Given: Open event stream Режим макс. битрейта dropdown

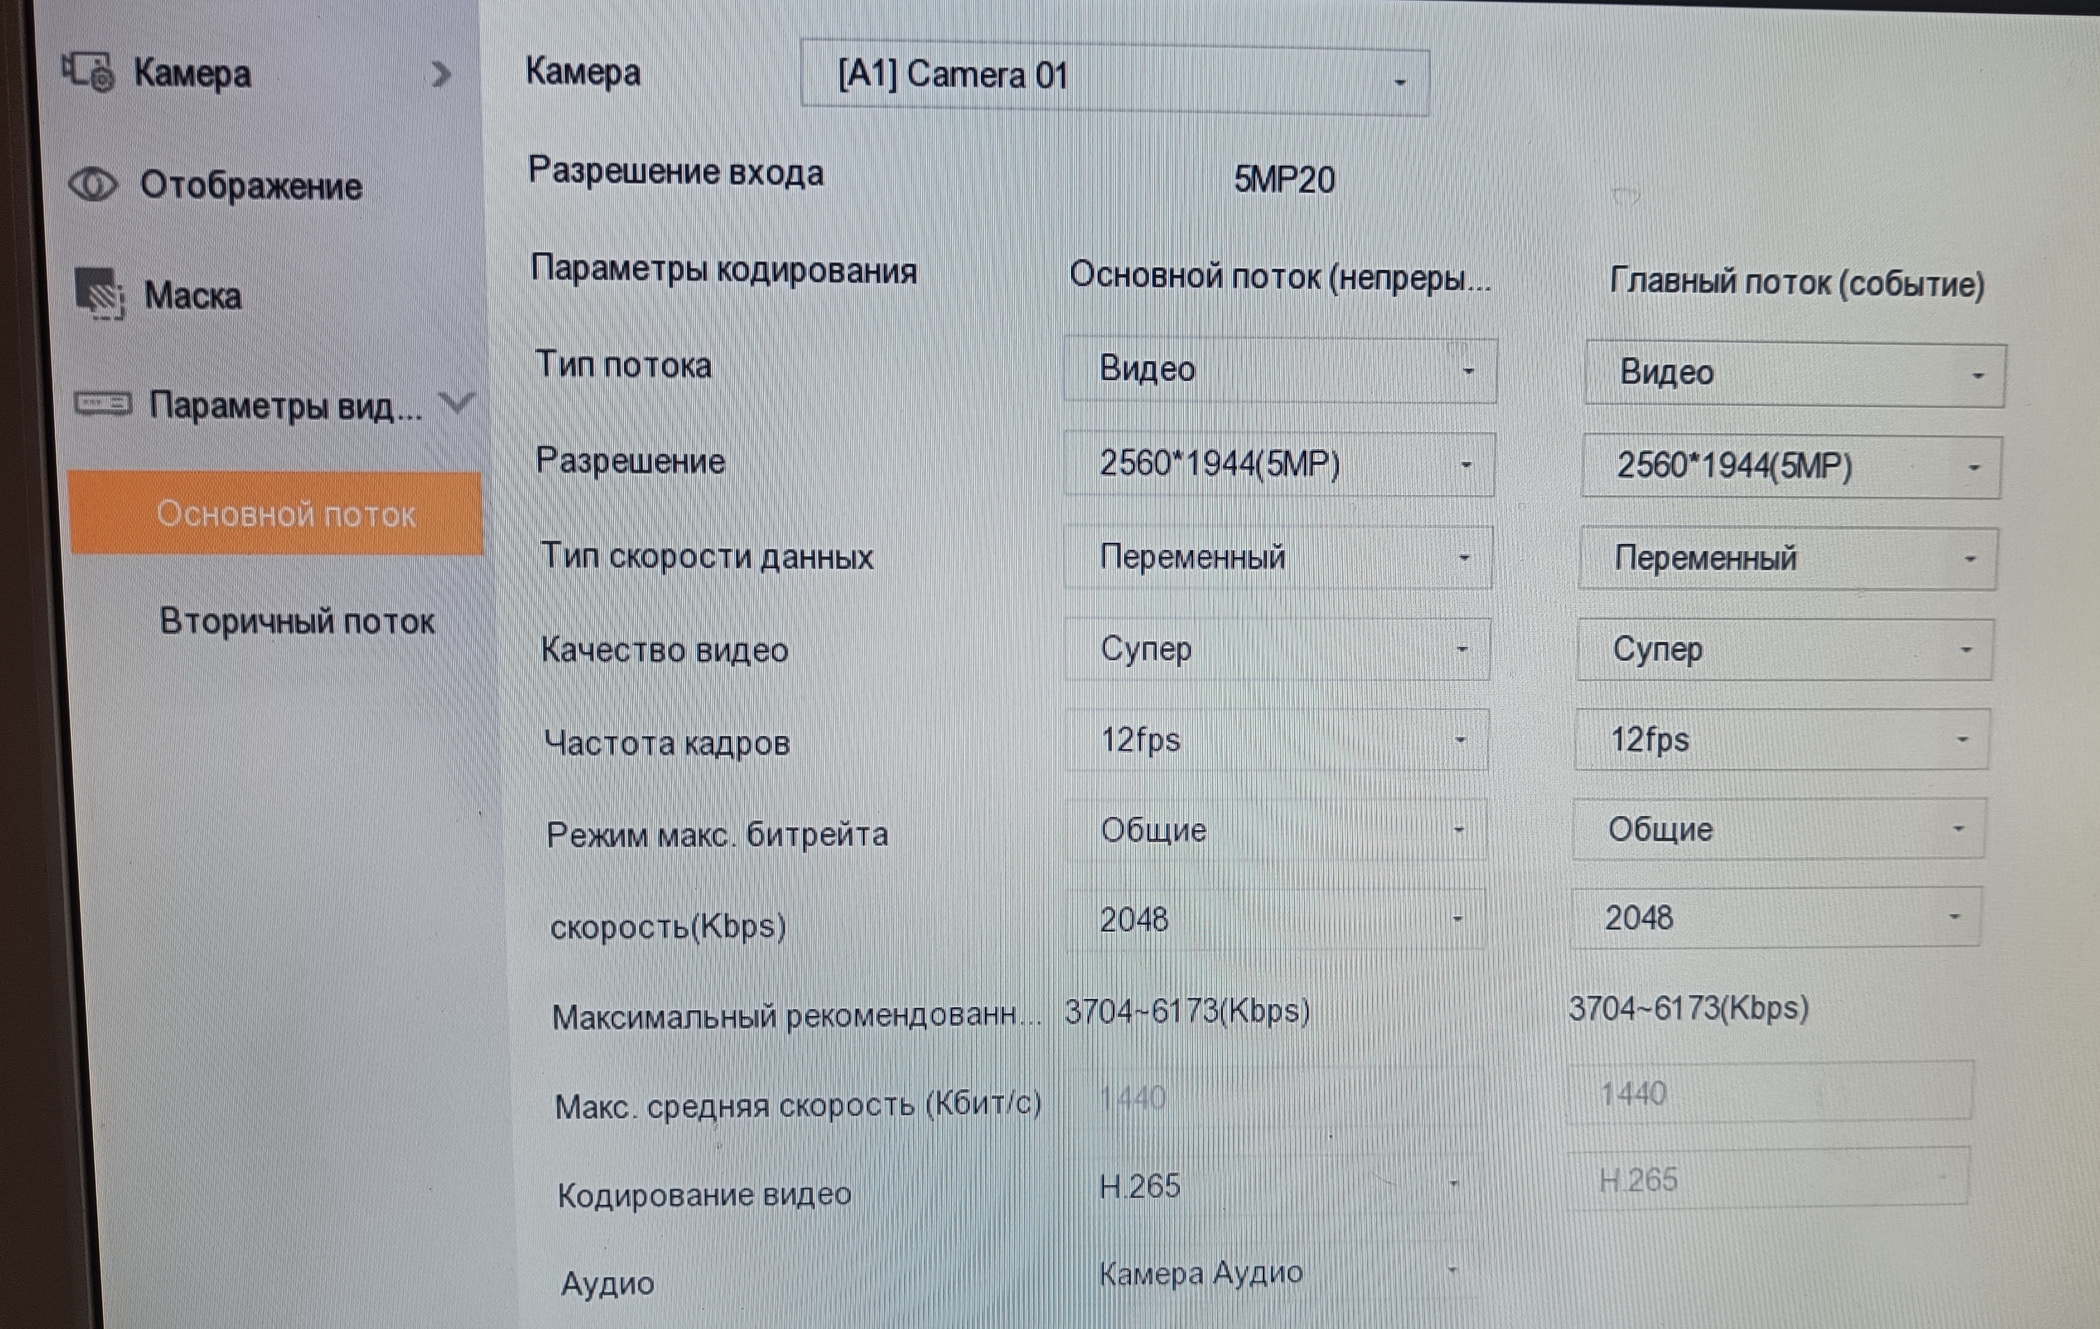Looking at the screenshot, I should (x=1778, y=829).
